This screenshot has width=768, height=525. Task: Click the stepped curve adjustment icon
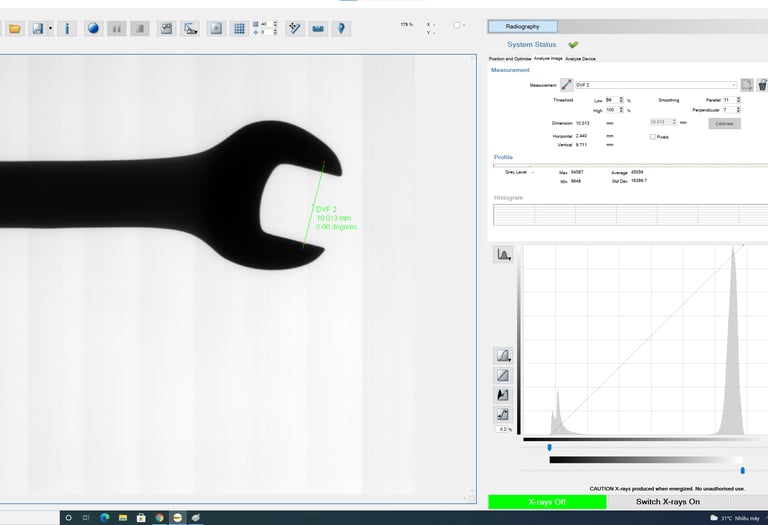point(503,414)
